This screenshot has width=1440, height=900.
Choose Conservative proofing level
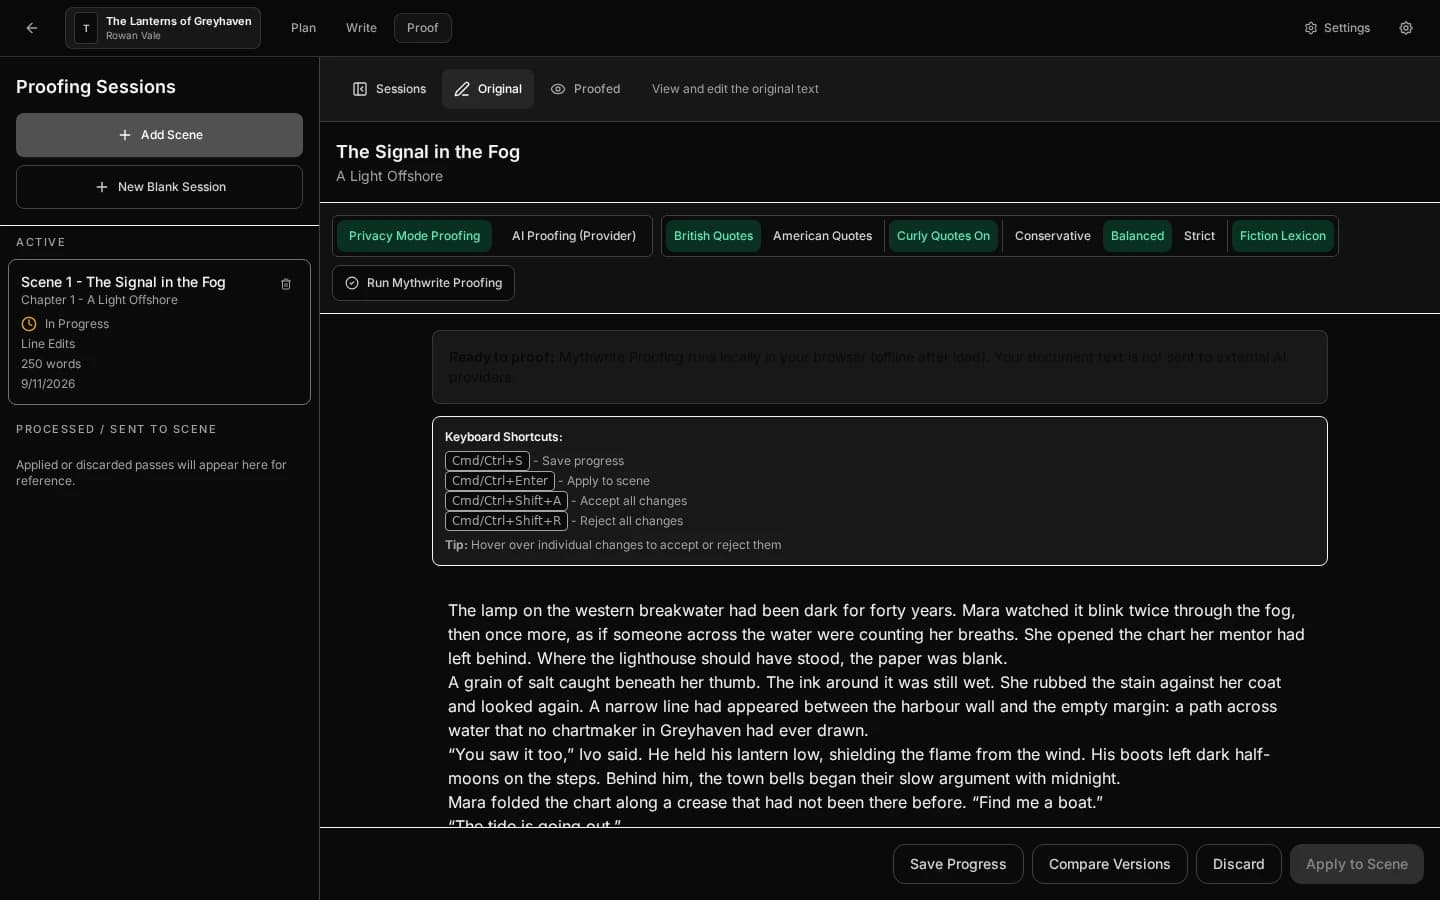(1052, 236)
